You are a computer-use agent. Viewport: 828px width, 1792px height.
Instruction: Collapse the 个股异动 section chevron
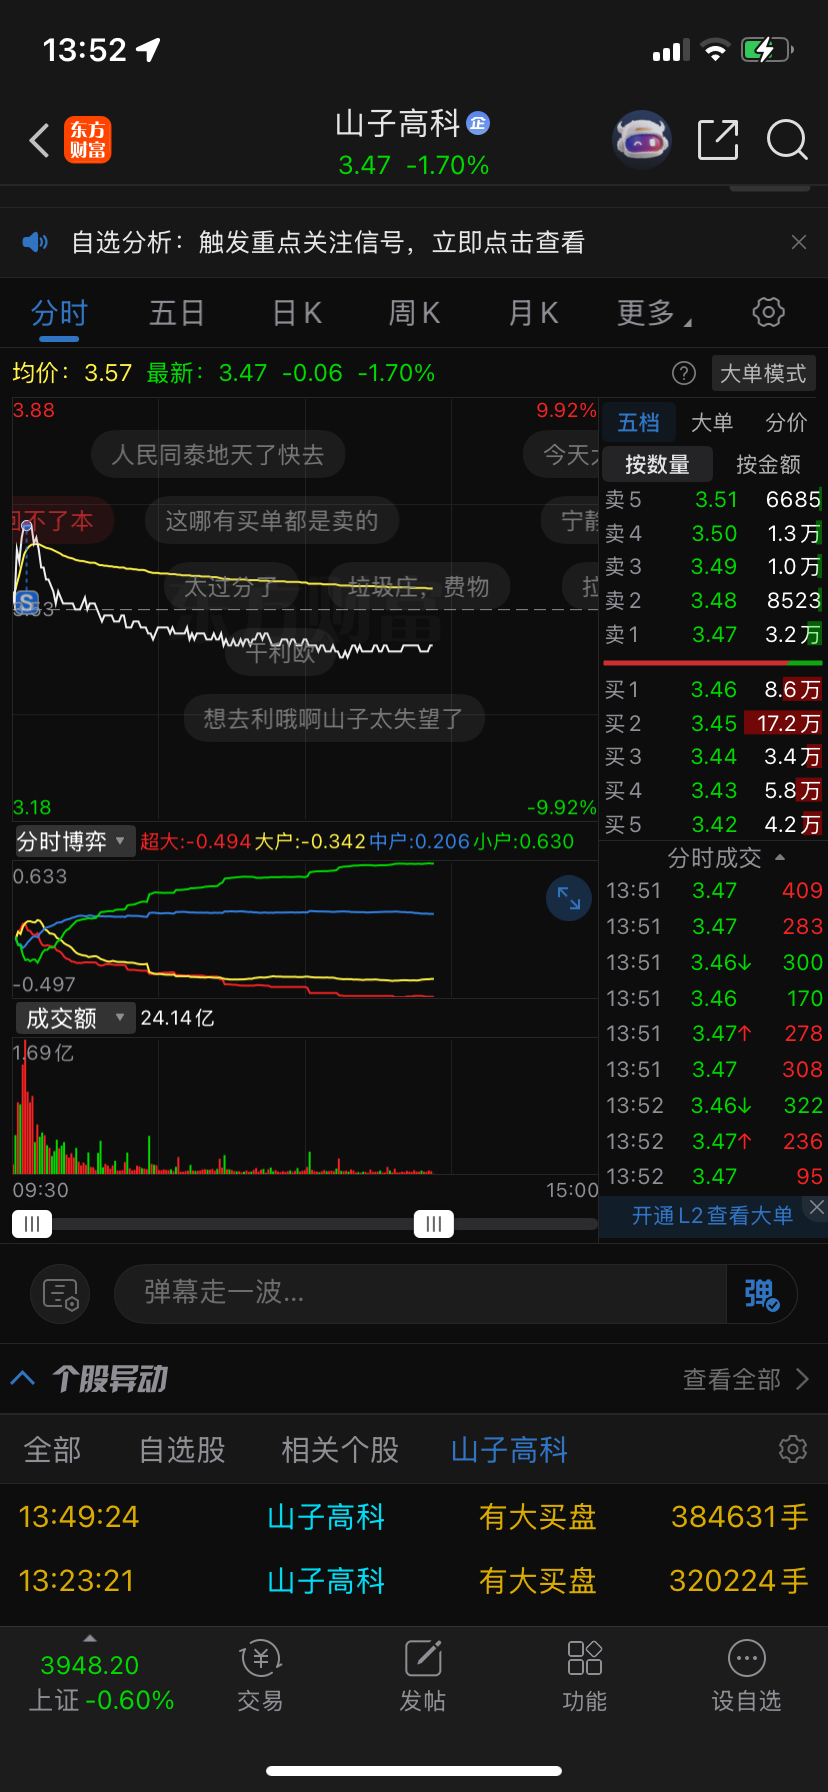23,1379
